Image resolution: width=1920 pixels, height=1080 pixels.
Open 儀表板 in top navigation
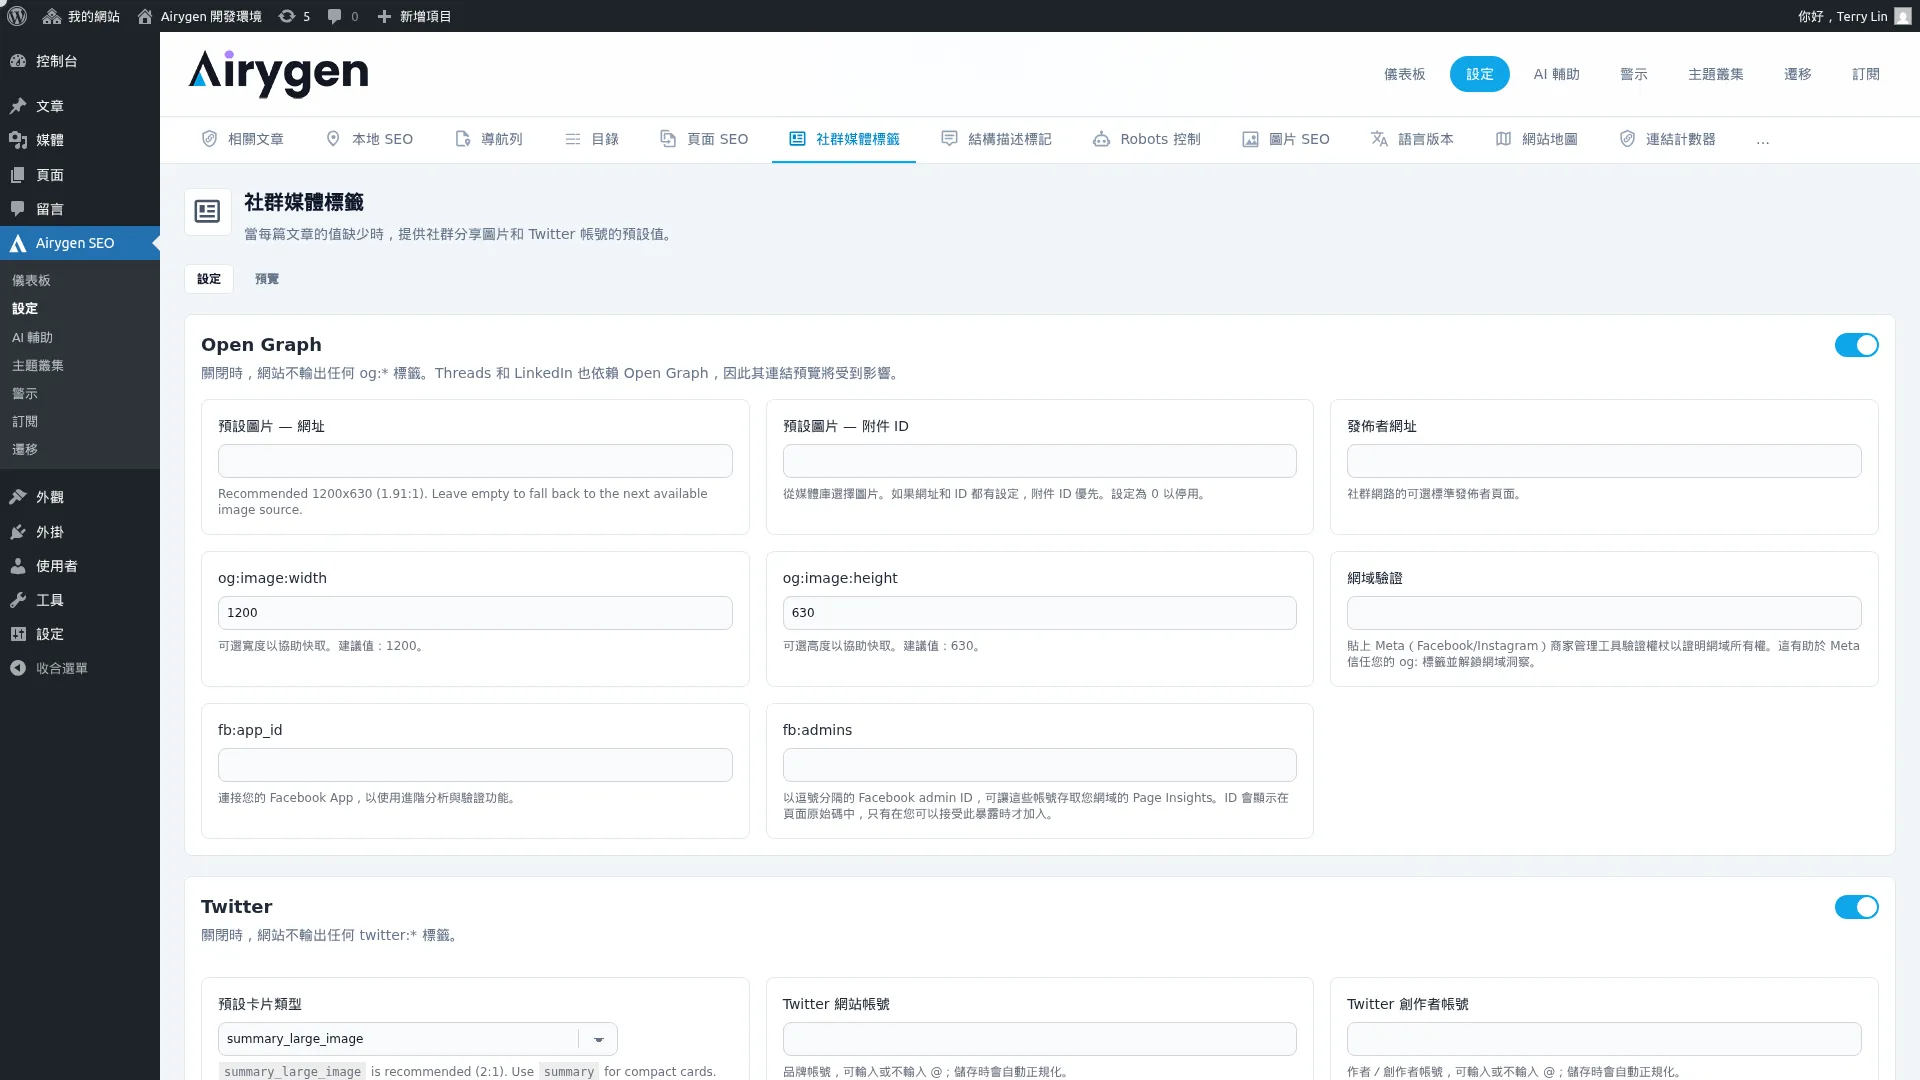point(1404,74)
